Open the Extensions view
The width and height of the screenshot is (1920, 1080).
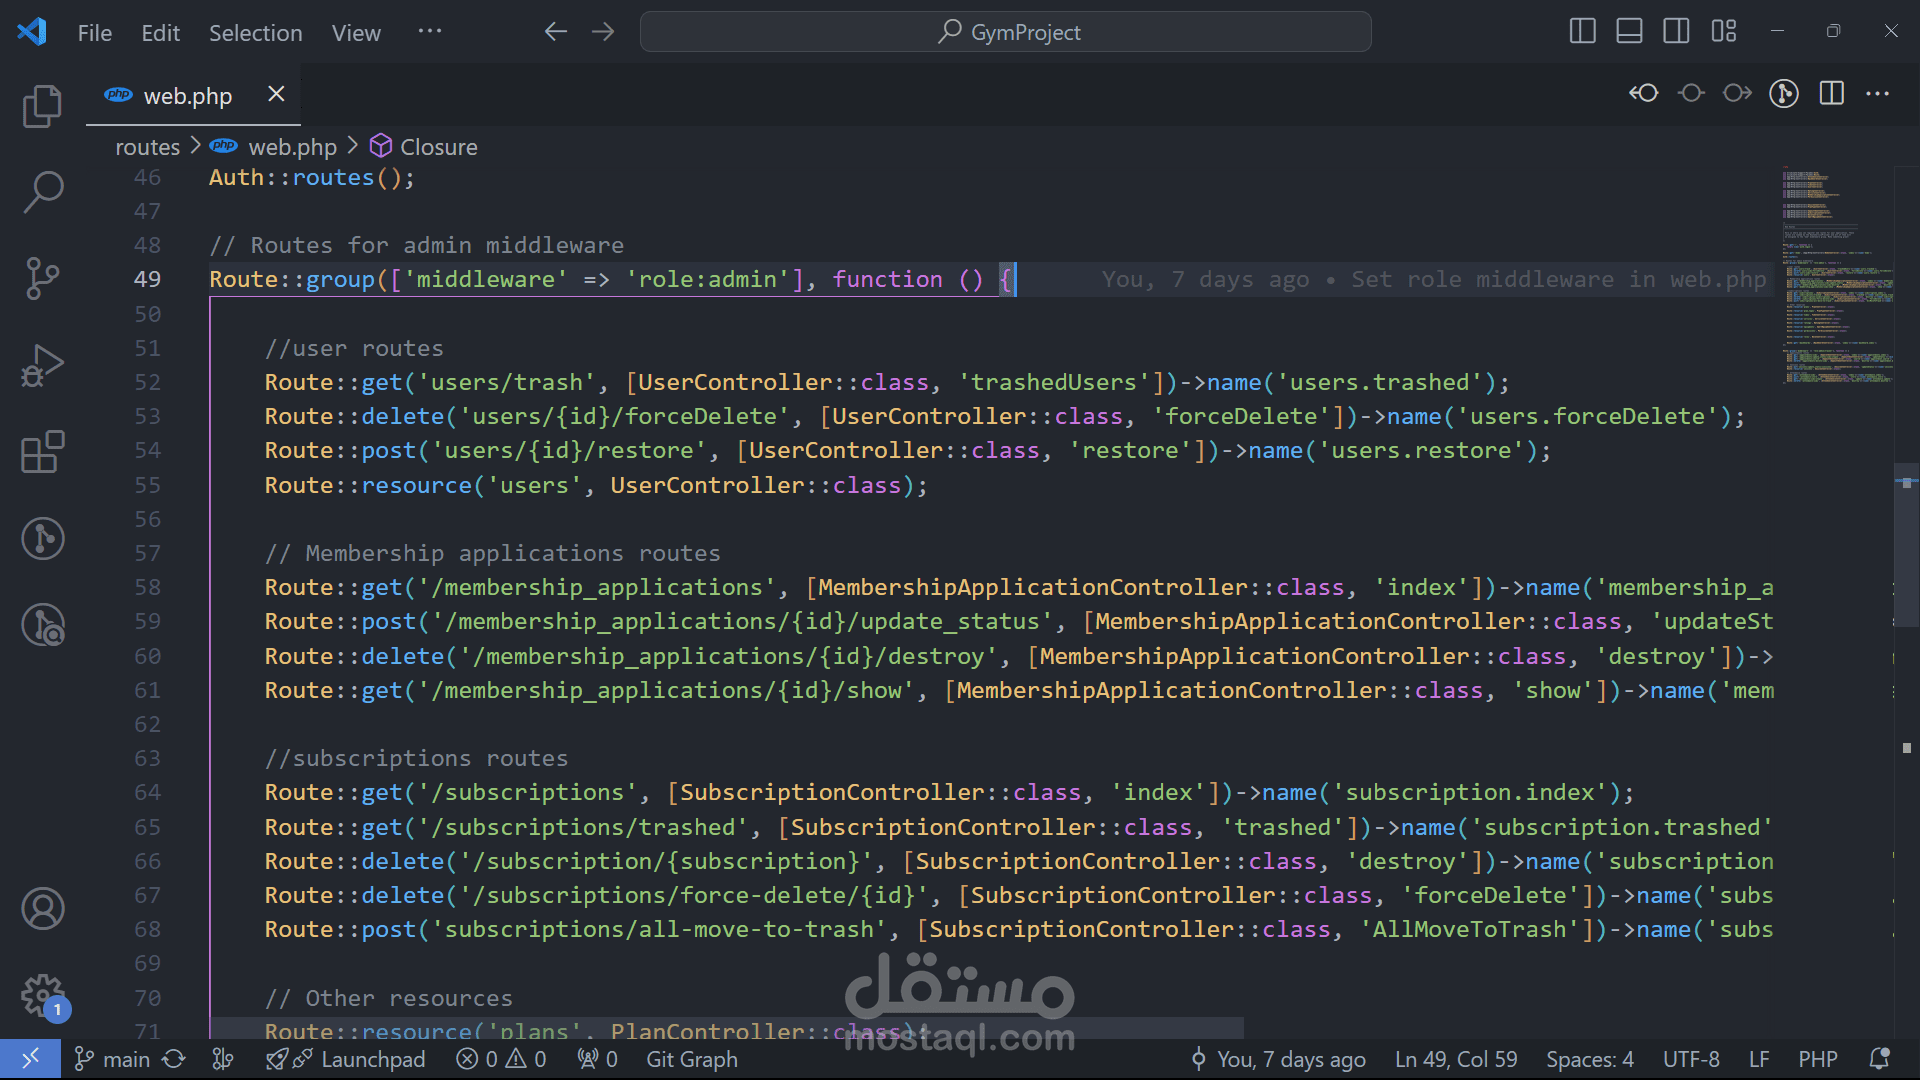click(42, 452)
